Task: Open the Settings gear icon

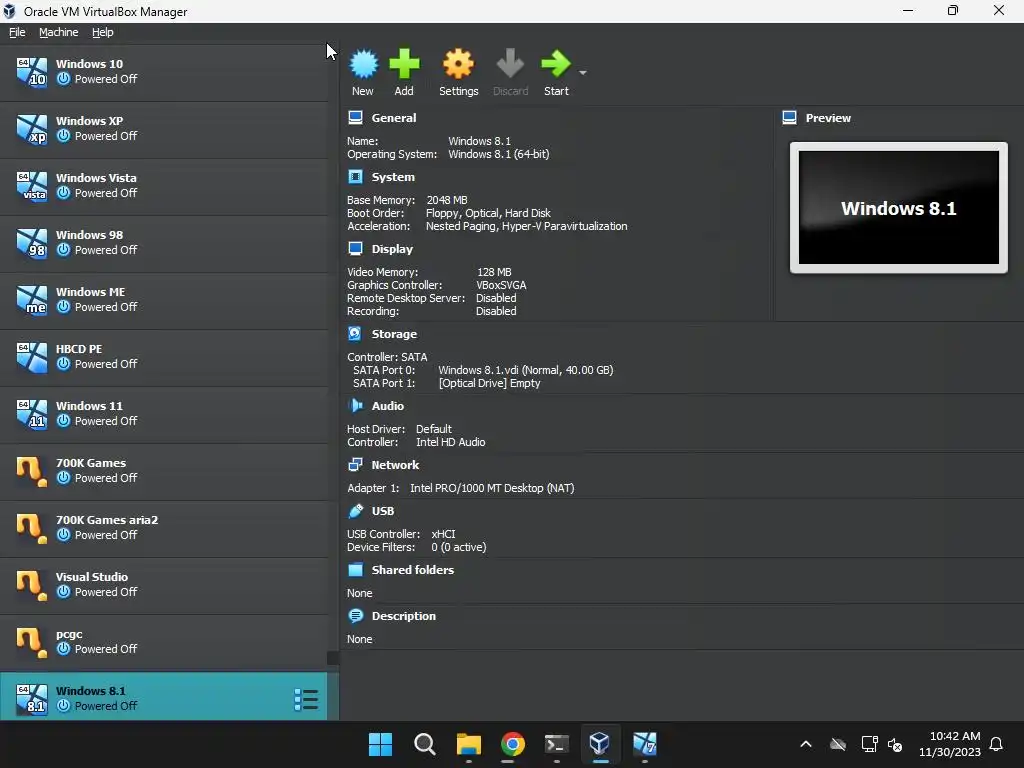Action: coord(458,64)
